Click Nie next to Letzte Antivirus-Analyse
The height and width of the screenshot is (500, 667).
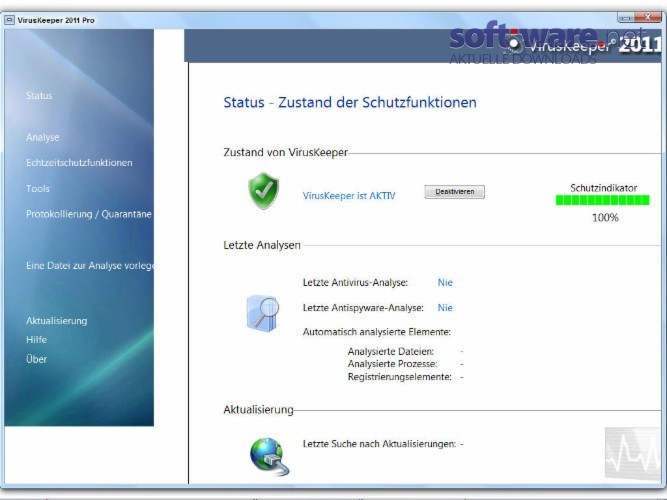tap(445, 283)
